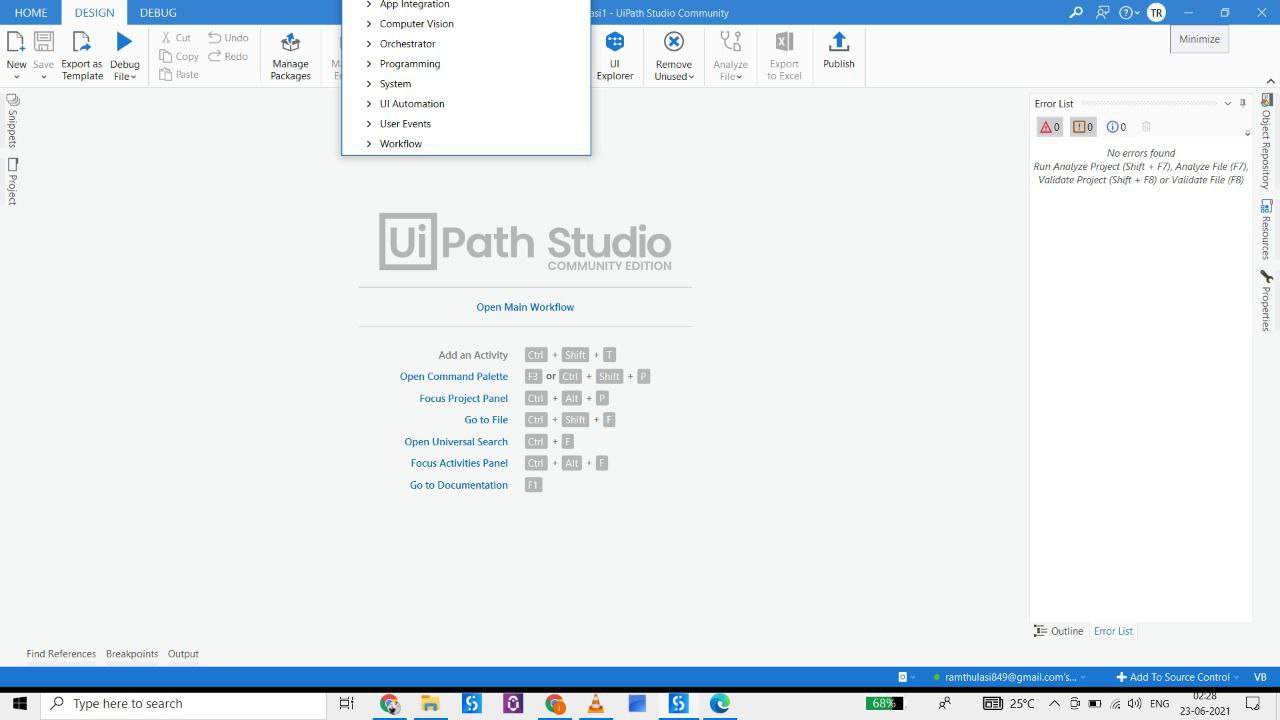Screen dimensions: 1280x720
Task: Click Go to Documentation link
Action: click(459, 485)
